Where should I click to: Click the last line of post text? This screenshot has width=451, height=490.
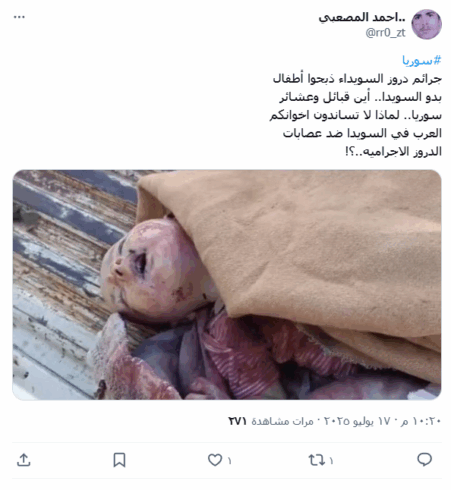pyautogui.click(x=393, y=152)
